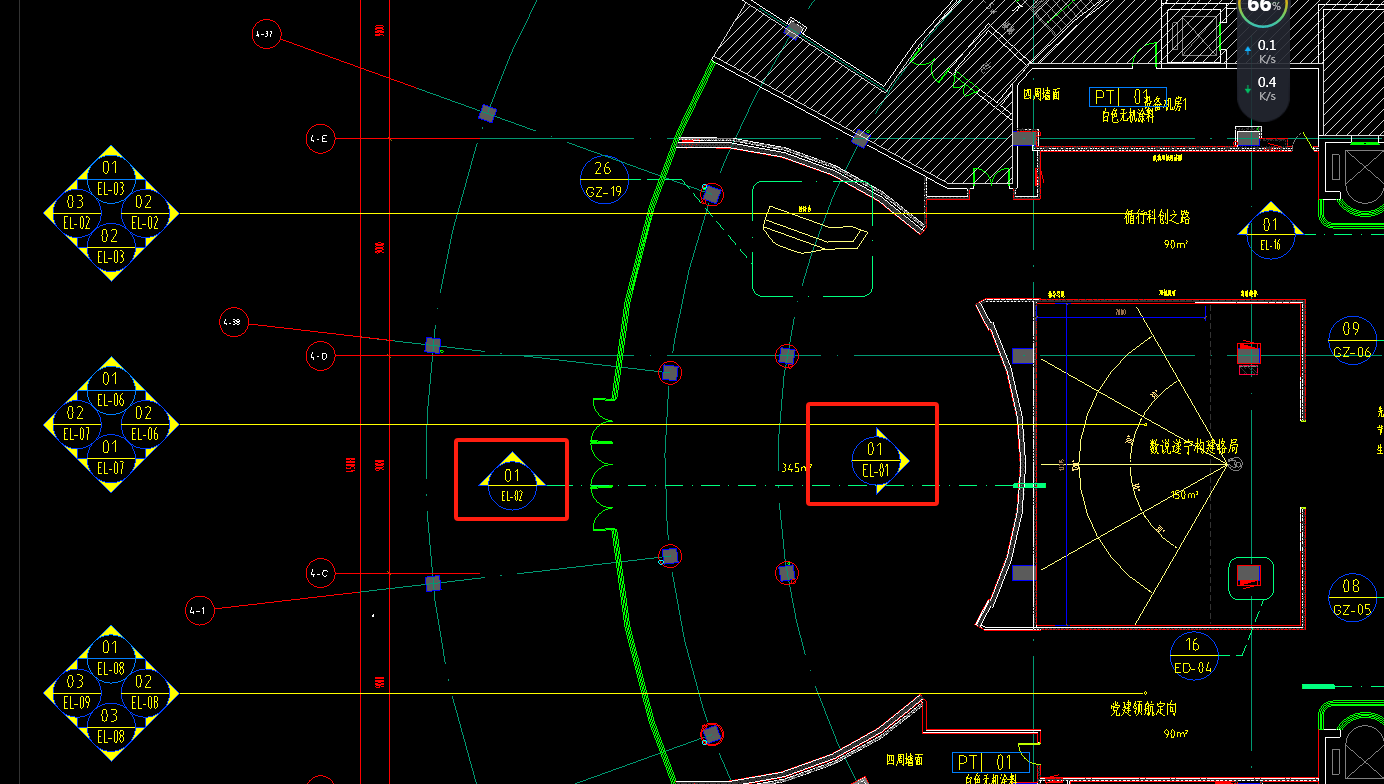1384x784 pixels.
Task: Click the column square on the 4-38 gridline
Action: coord(433,345)
